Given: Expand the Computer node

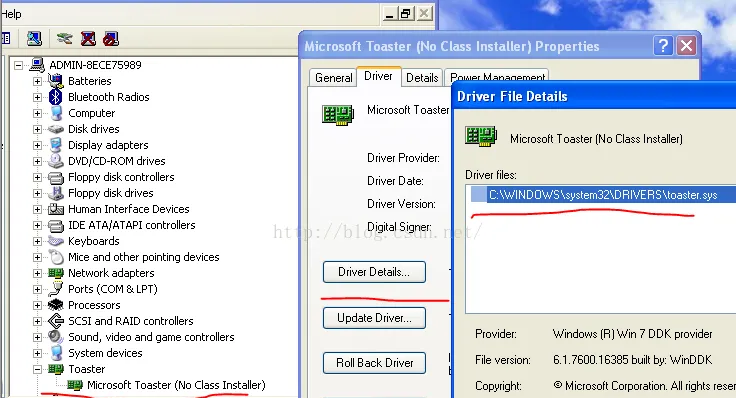Looking at the screenshot, I should coord(37,113).
